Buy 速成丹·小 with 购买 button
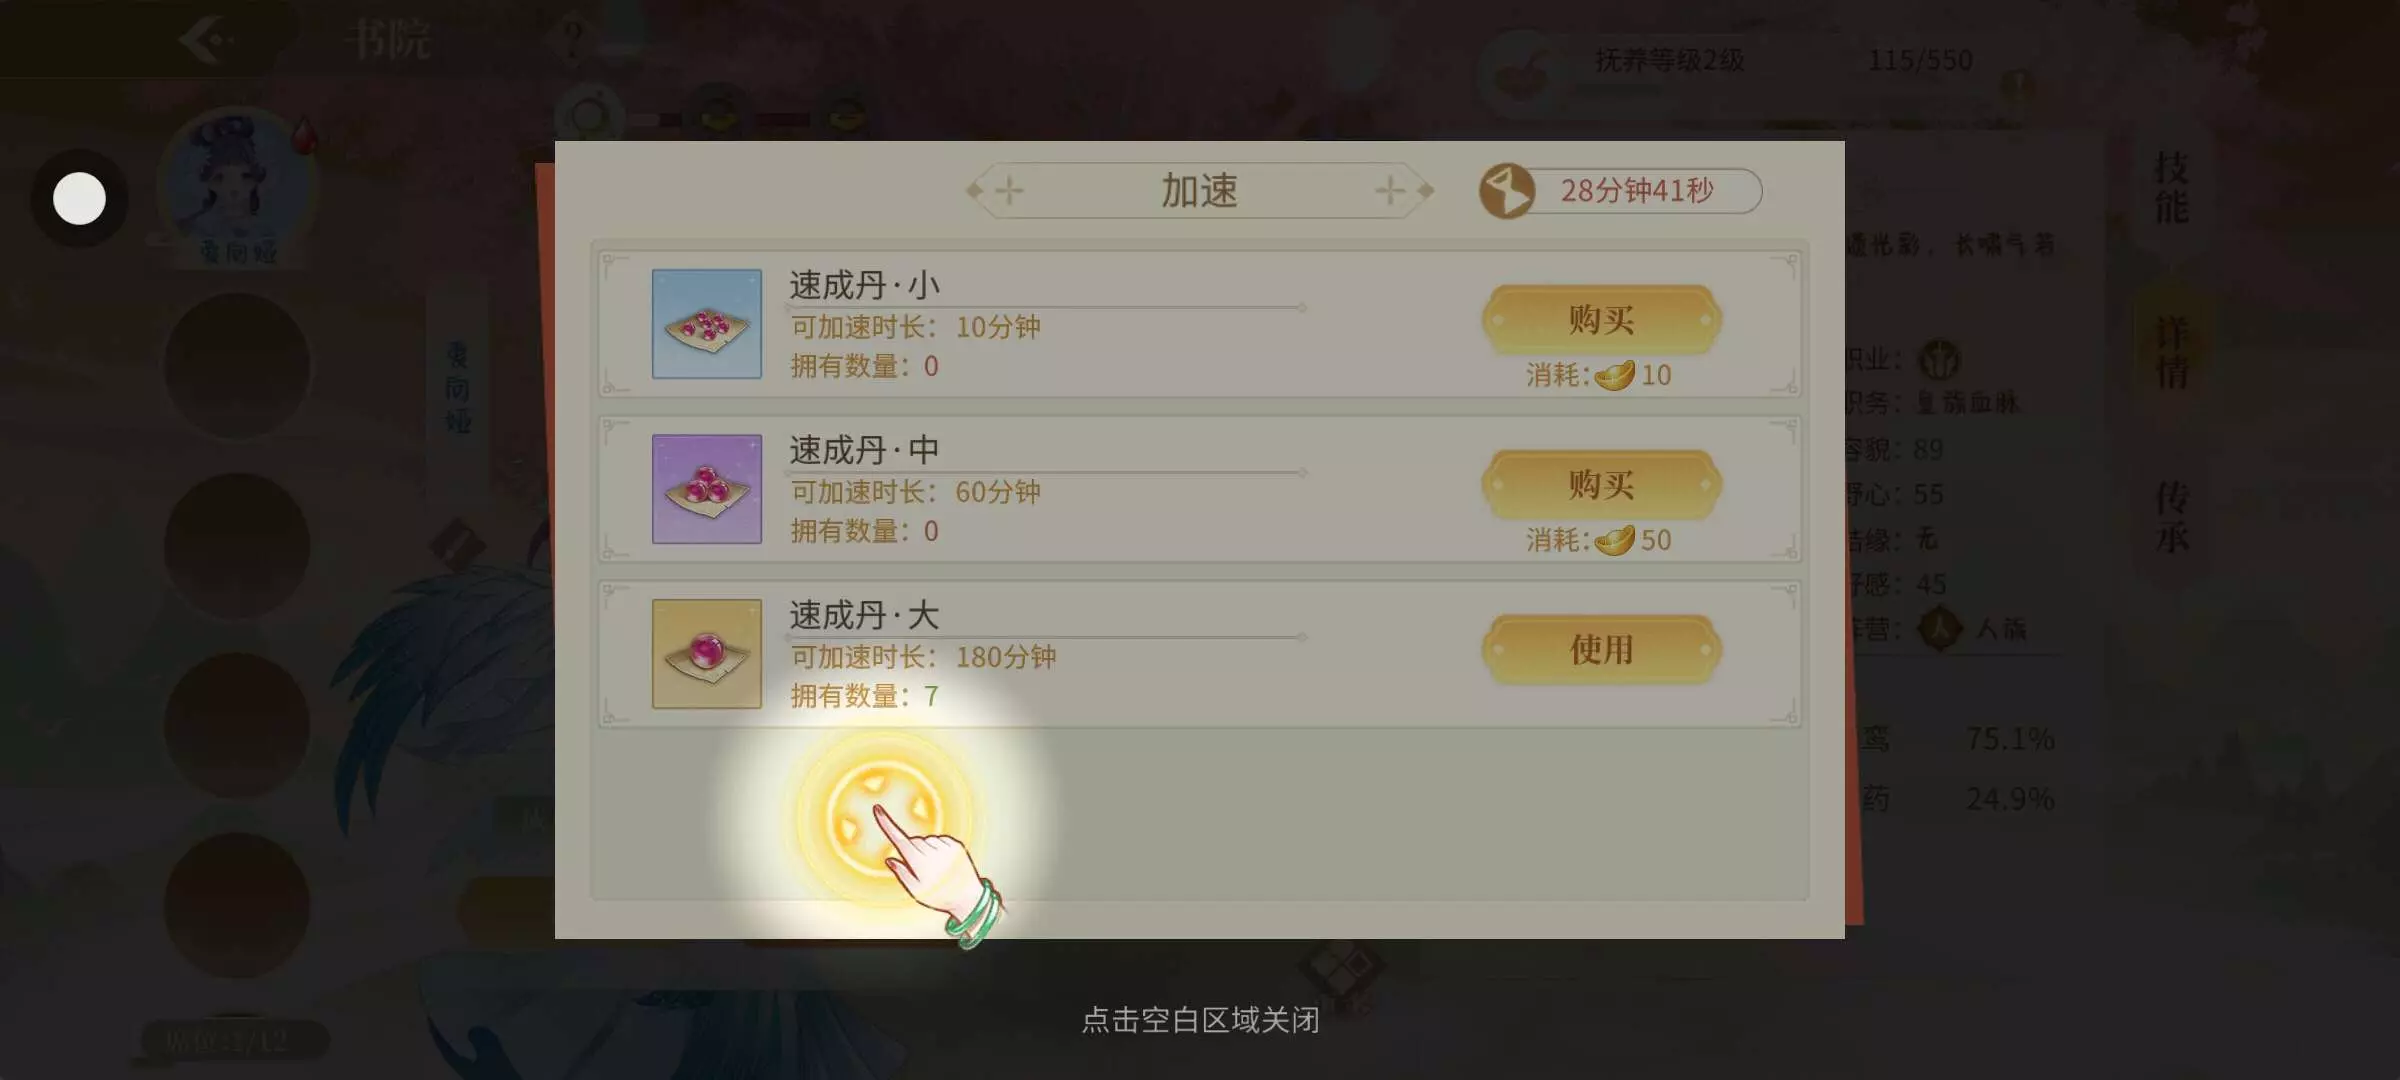 point(1601,320)
